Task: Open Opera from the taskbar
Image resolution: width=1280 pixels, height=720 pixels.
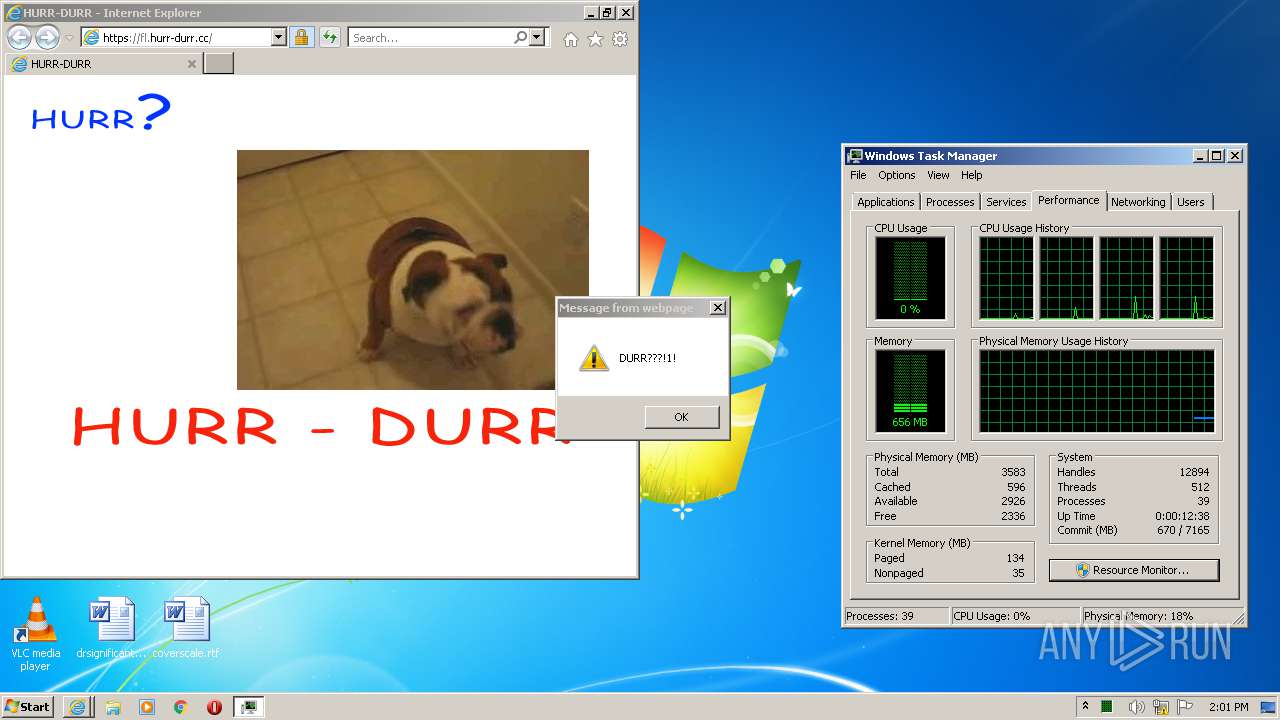Action: point(214,707)
